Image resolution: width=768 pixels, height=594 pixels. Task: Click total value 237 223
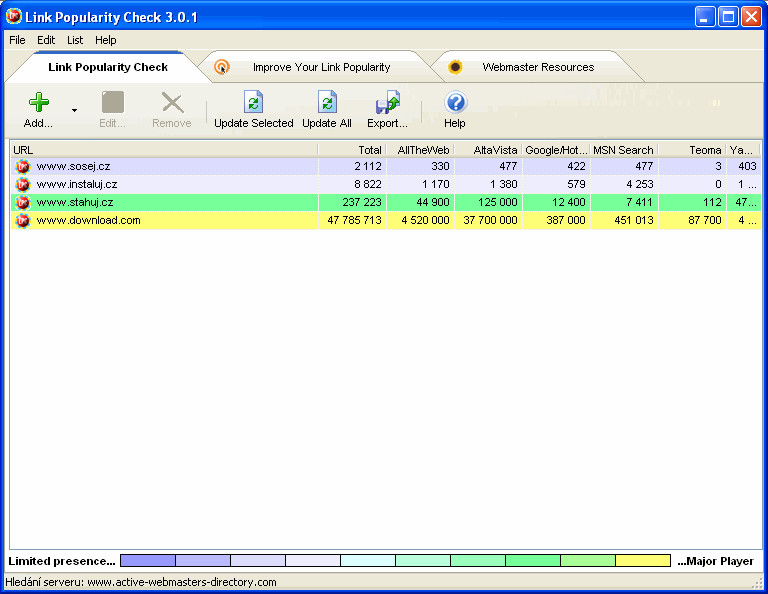coord(362,202)
